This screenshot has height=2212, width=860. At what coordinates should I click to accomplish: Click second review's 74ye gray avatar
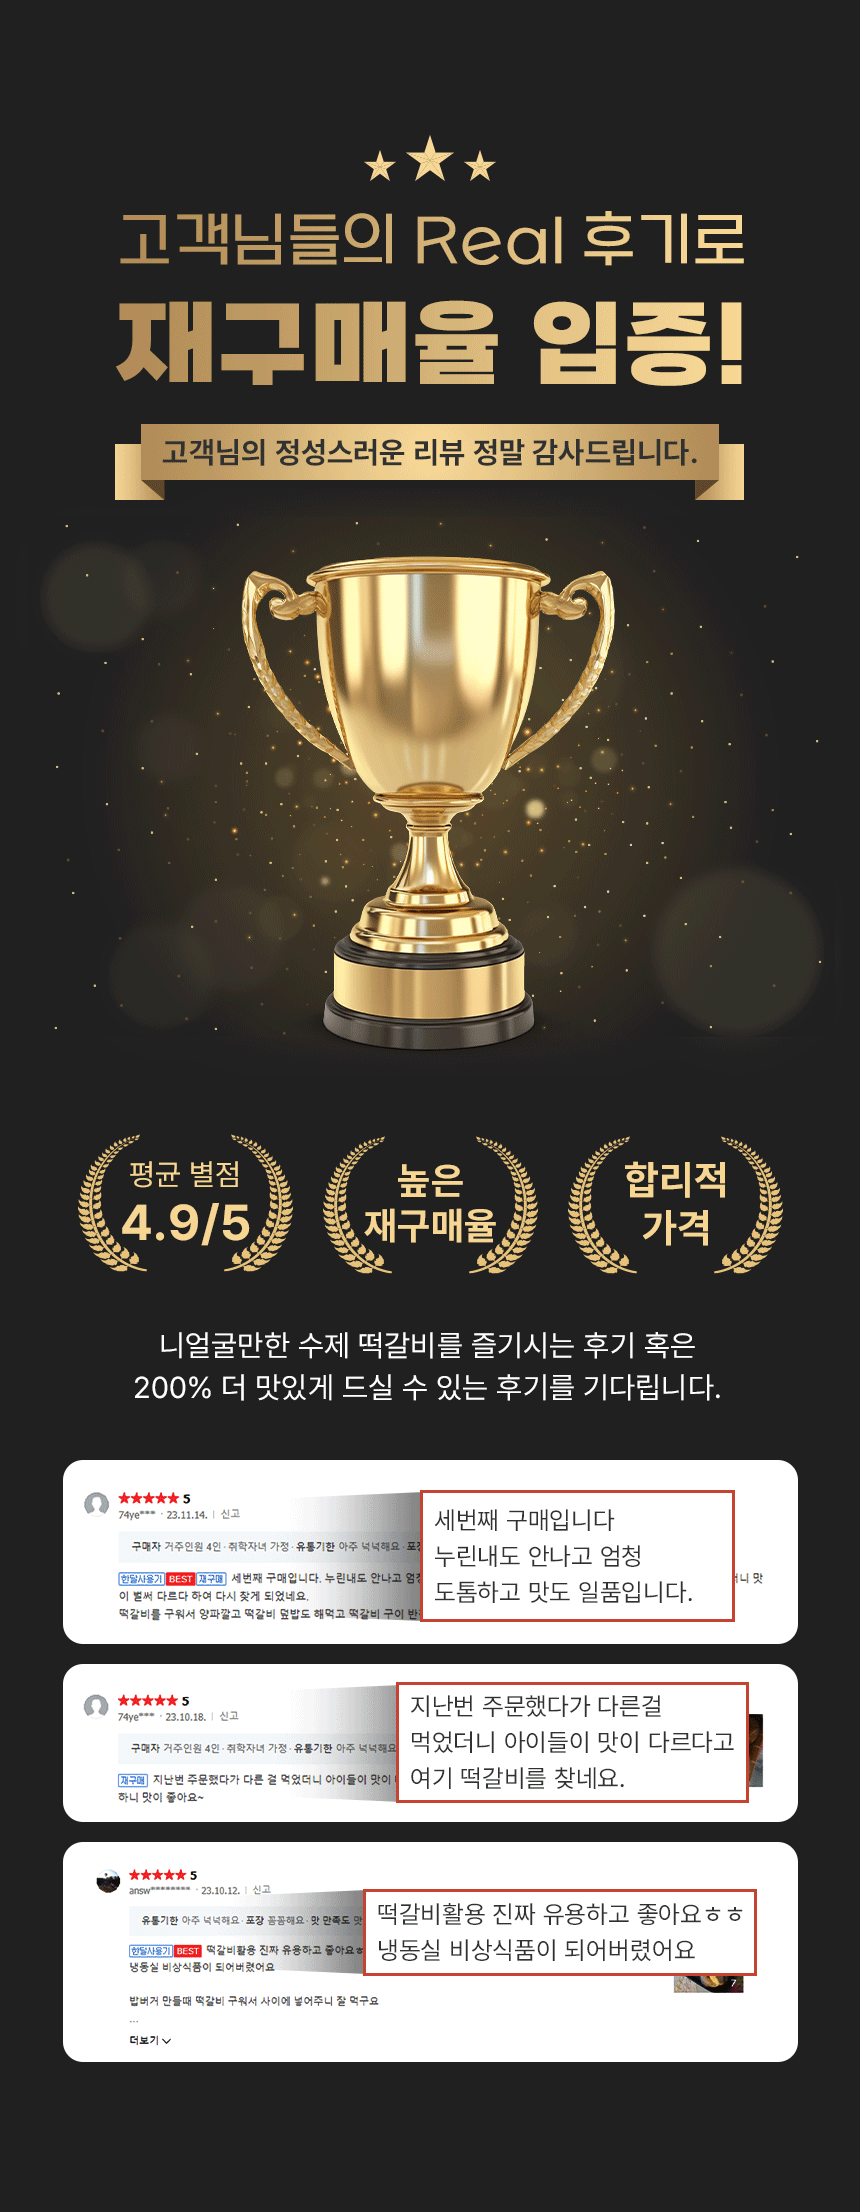(97, 1707)
